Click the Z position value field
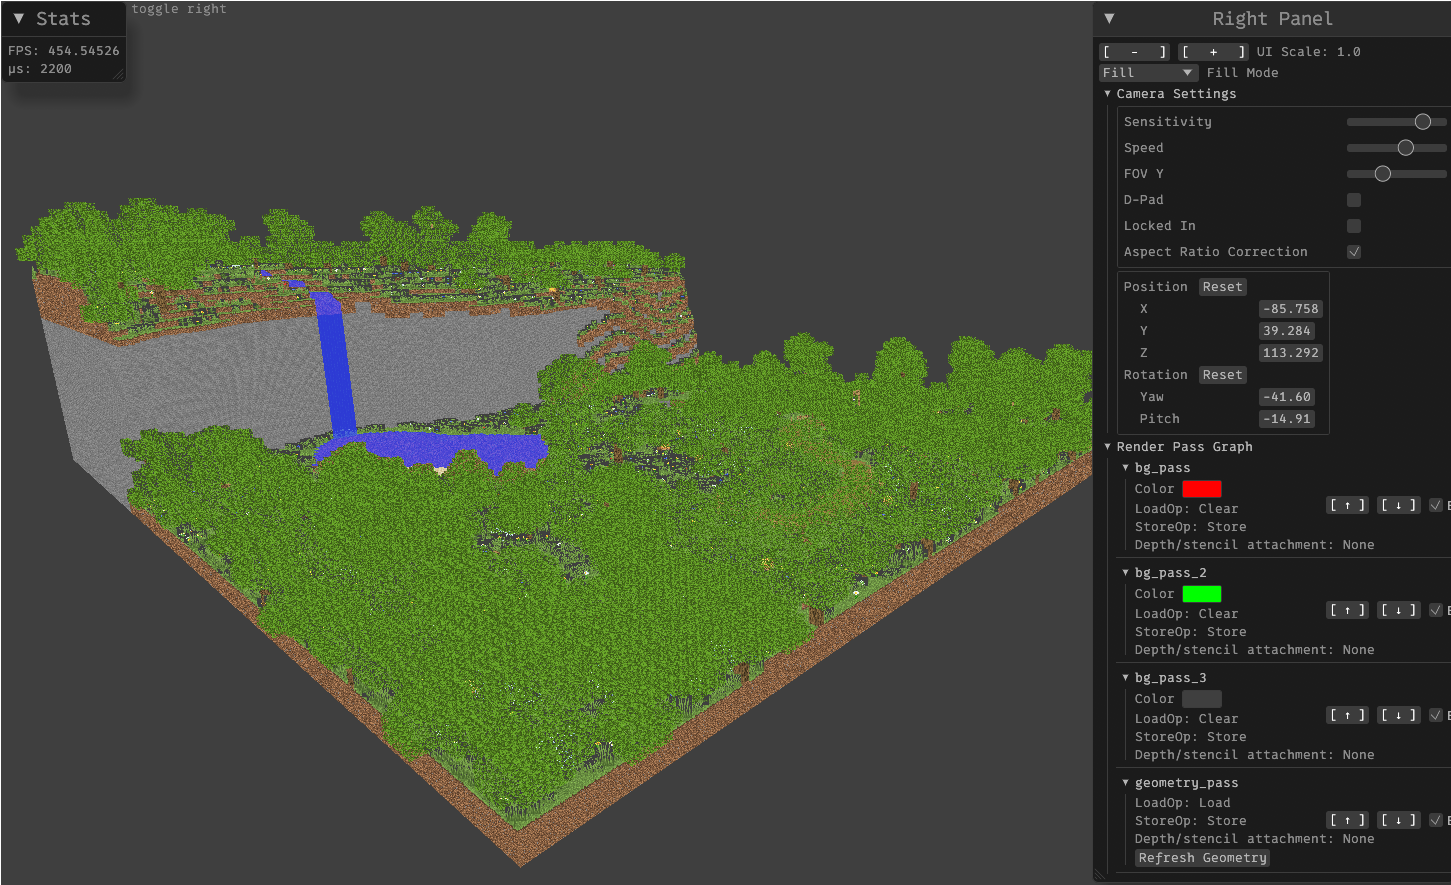The width and height of the screenshot is (1451, 885). point(1290,352)
